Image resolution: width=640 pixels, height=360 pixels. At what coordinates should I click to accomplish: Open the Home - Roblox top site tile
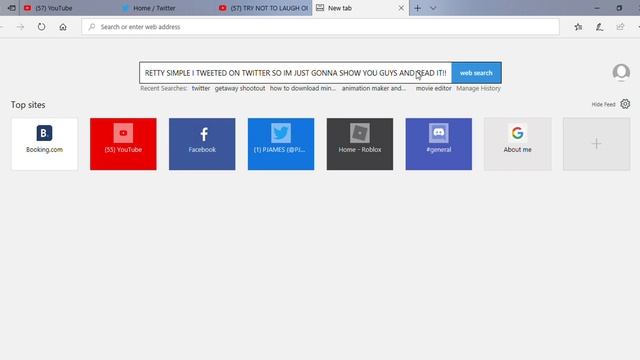click(x=360, y=144)
